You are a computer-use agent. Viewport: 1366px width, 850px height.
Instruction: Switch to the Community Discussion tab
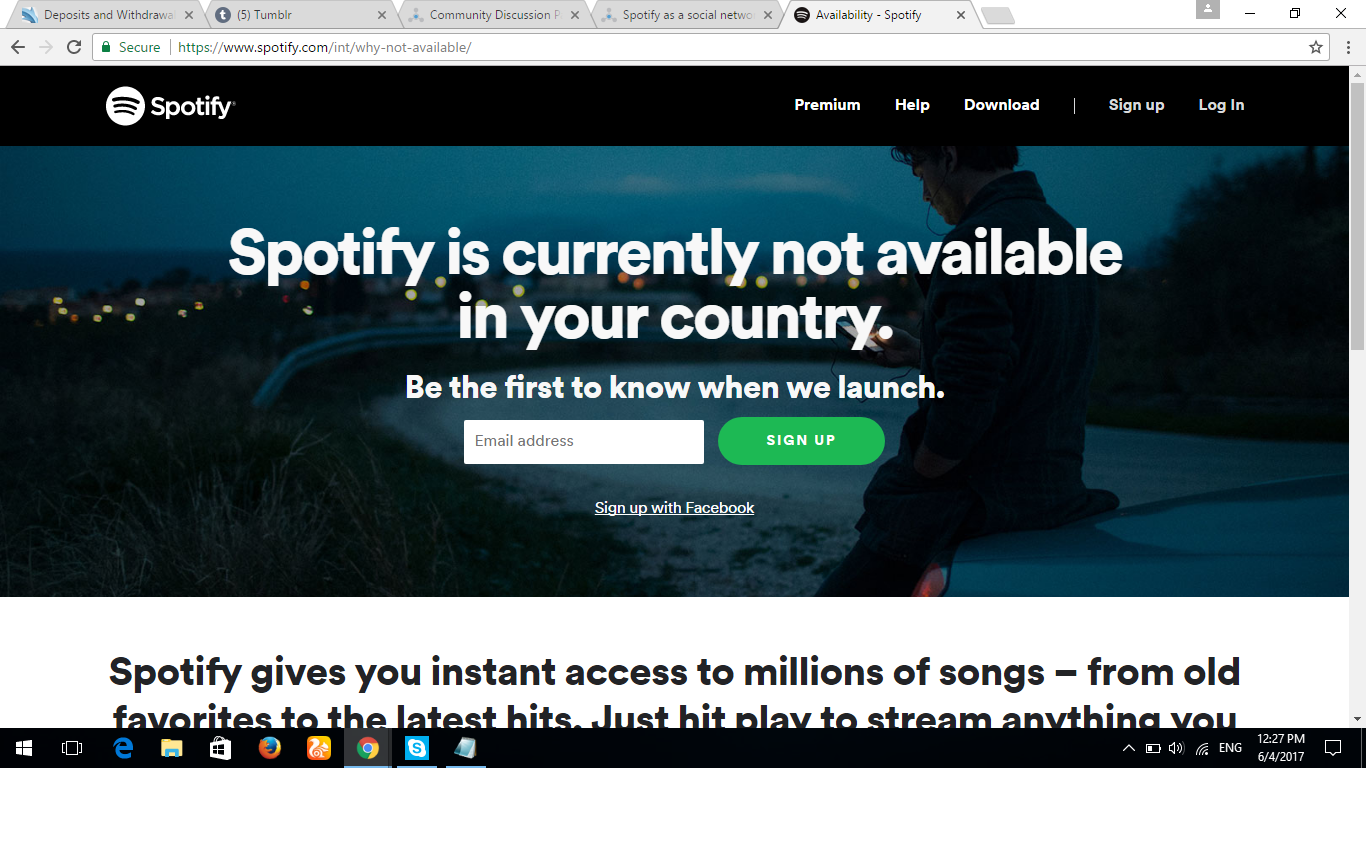(494, 15)
